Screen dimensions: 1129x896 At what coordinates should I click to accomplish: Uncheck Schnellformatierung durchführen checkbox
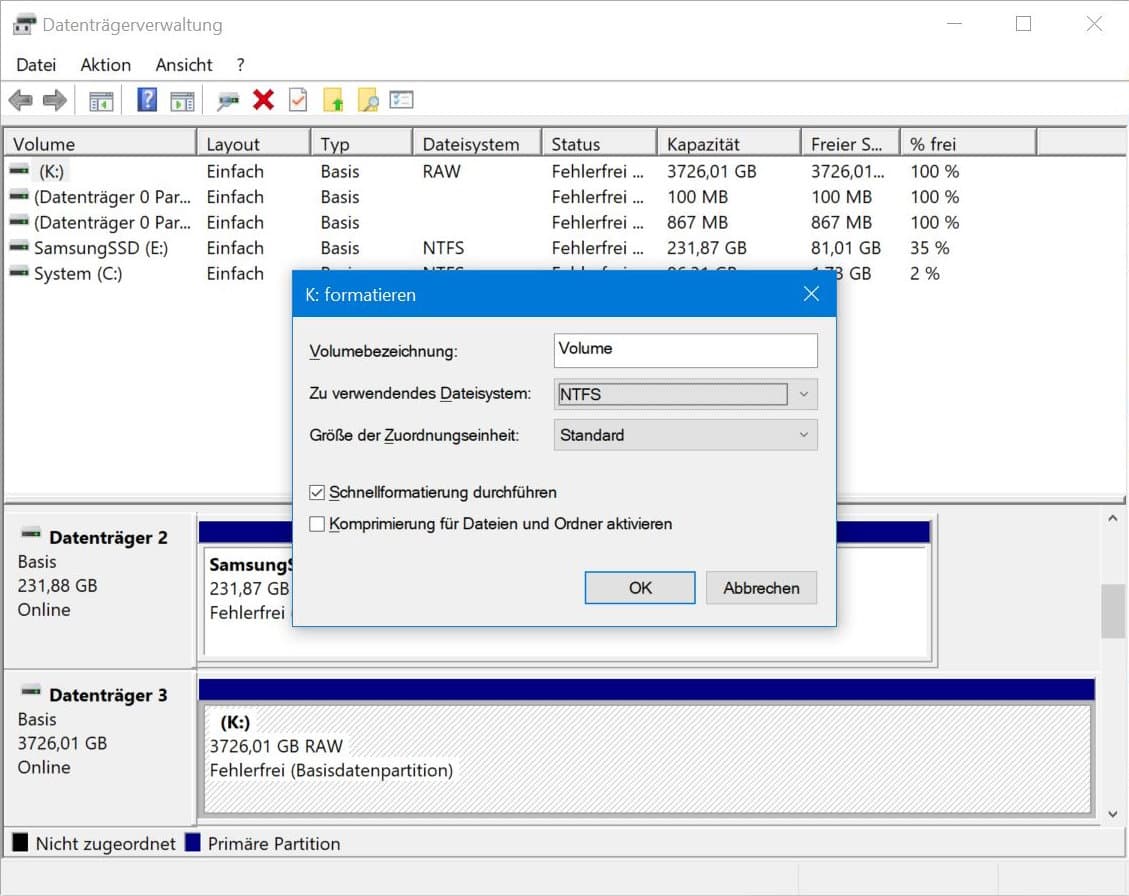(x=318, y=493)
